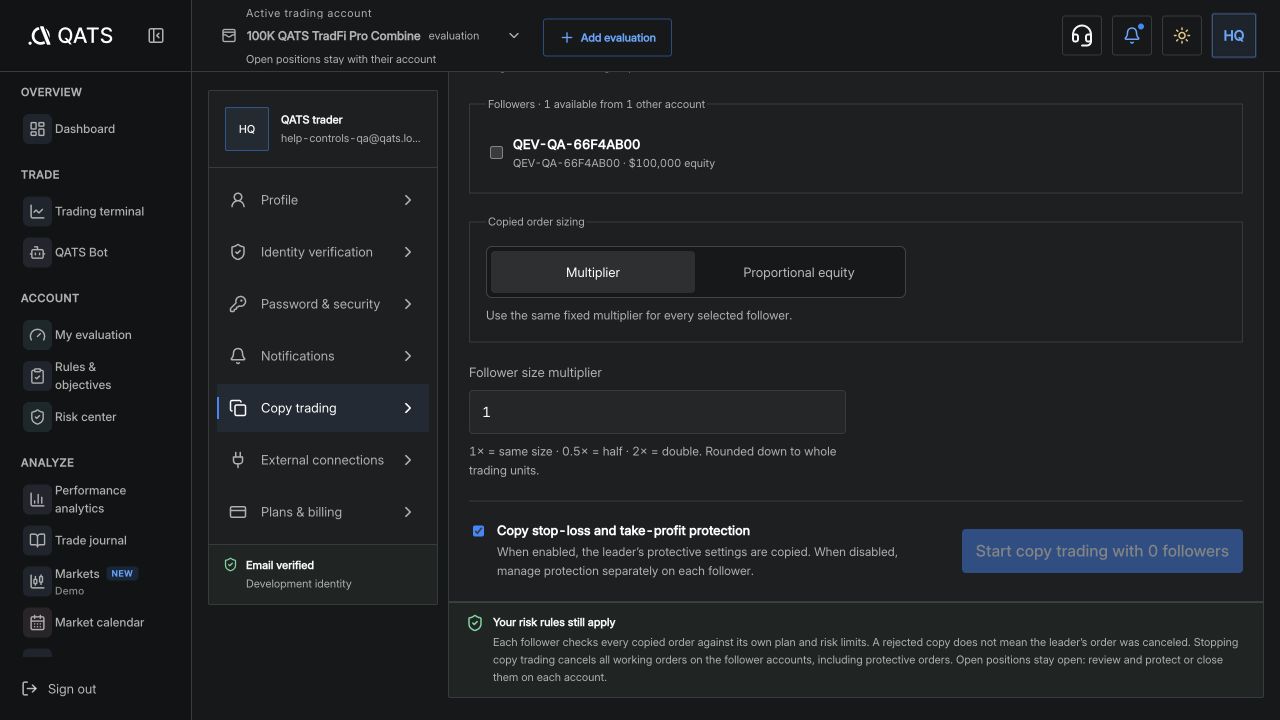
Task: Collapse the sidebar with the panel icon
Action: click(x=156, y=36)
